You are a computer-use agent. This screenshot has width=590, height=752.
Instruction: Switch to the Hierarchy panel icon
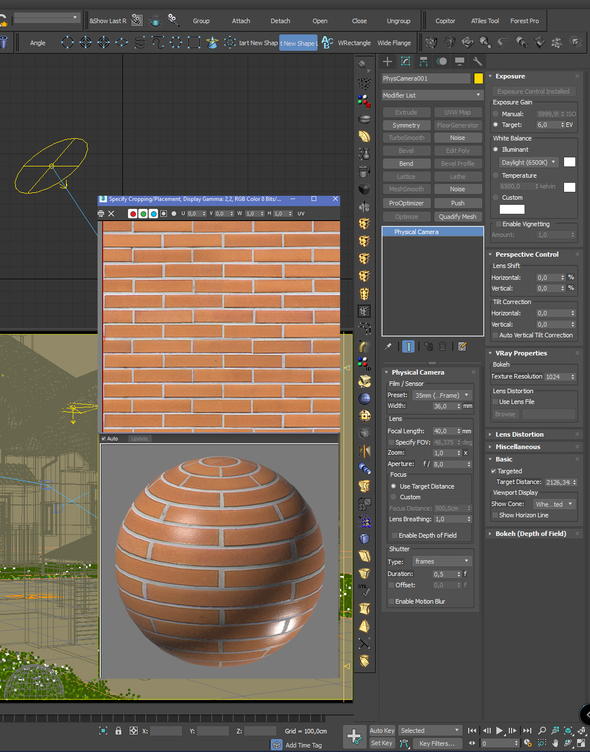click(x=423, y=61)
